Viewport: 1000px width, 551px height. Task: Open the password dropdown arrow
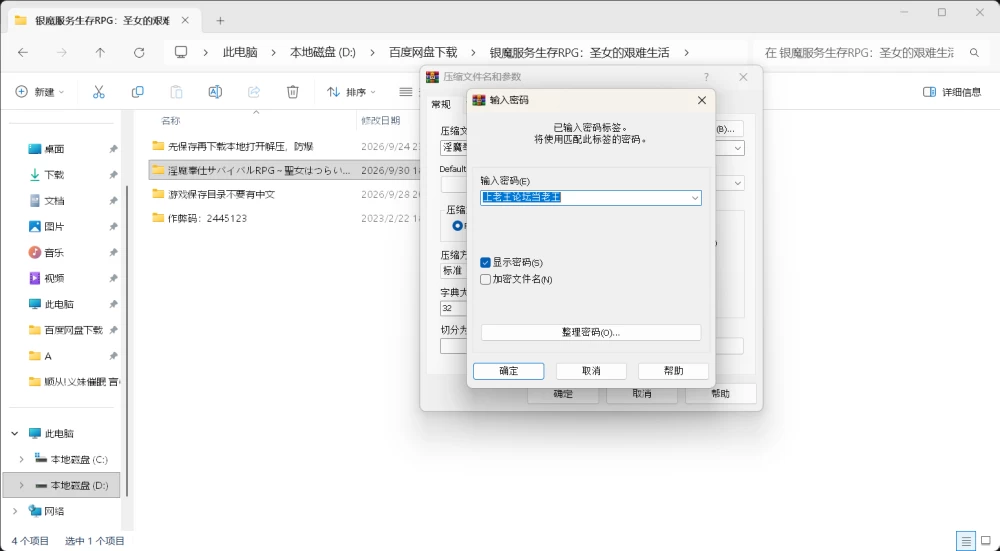click(x=695, y=198)
